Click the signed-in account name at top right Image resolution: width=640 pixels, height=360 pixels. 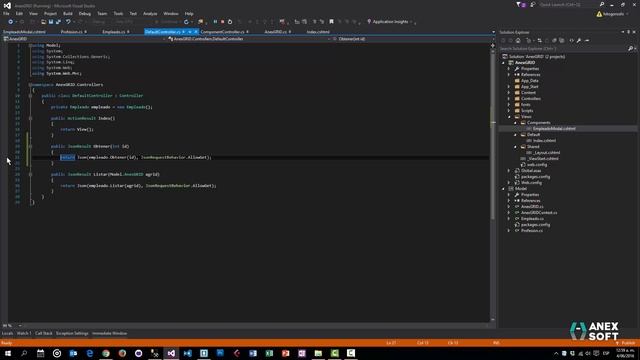pos(613,14)
